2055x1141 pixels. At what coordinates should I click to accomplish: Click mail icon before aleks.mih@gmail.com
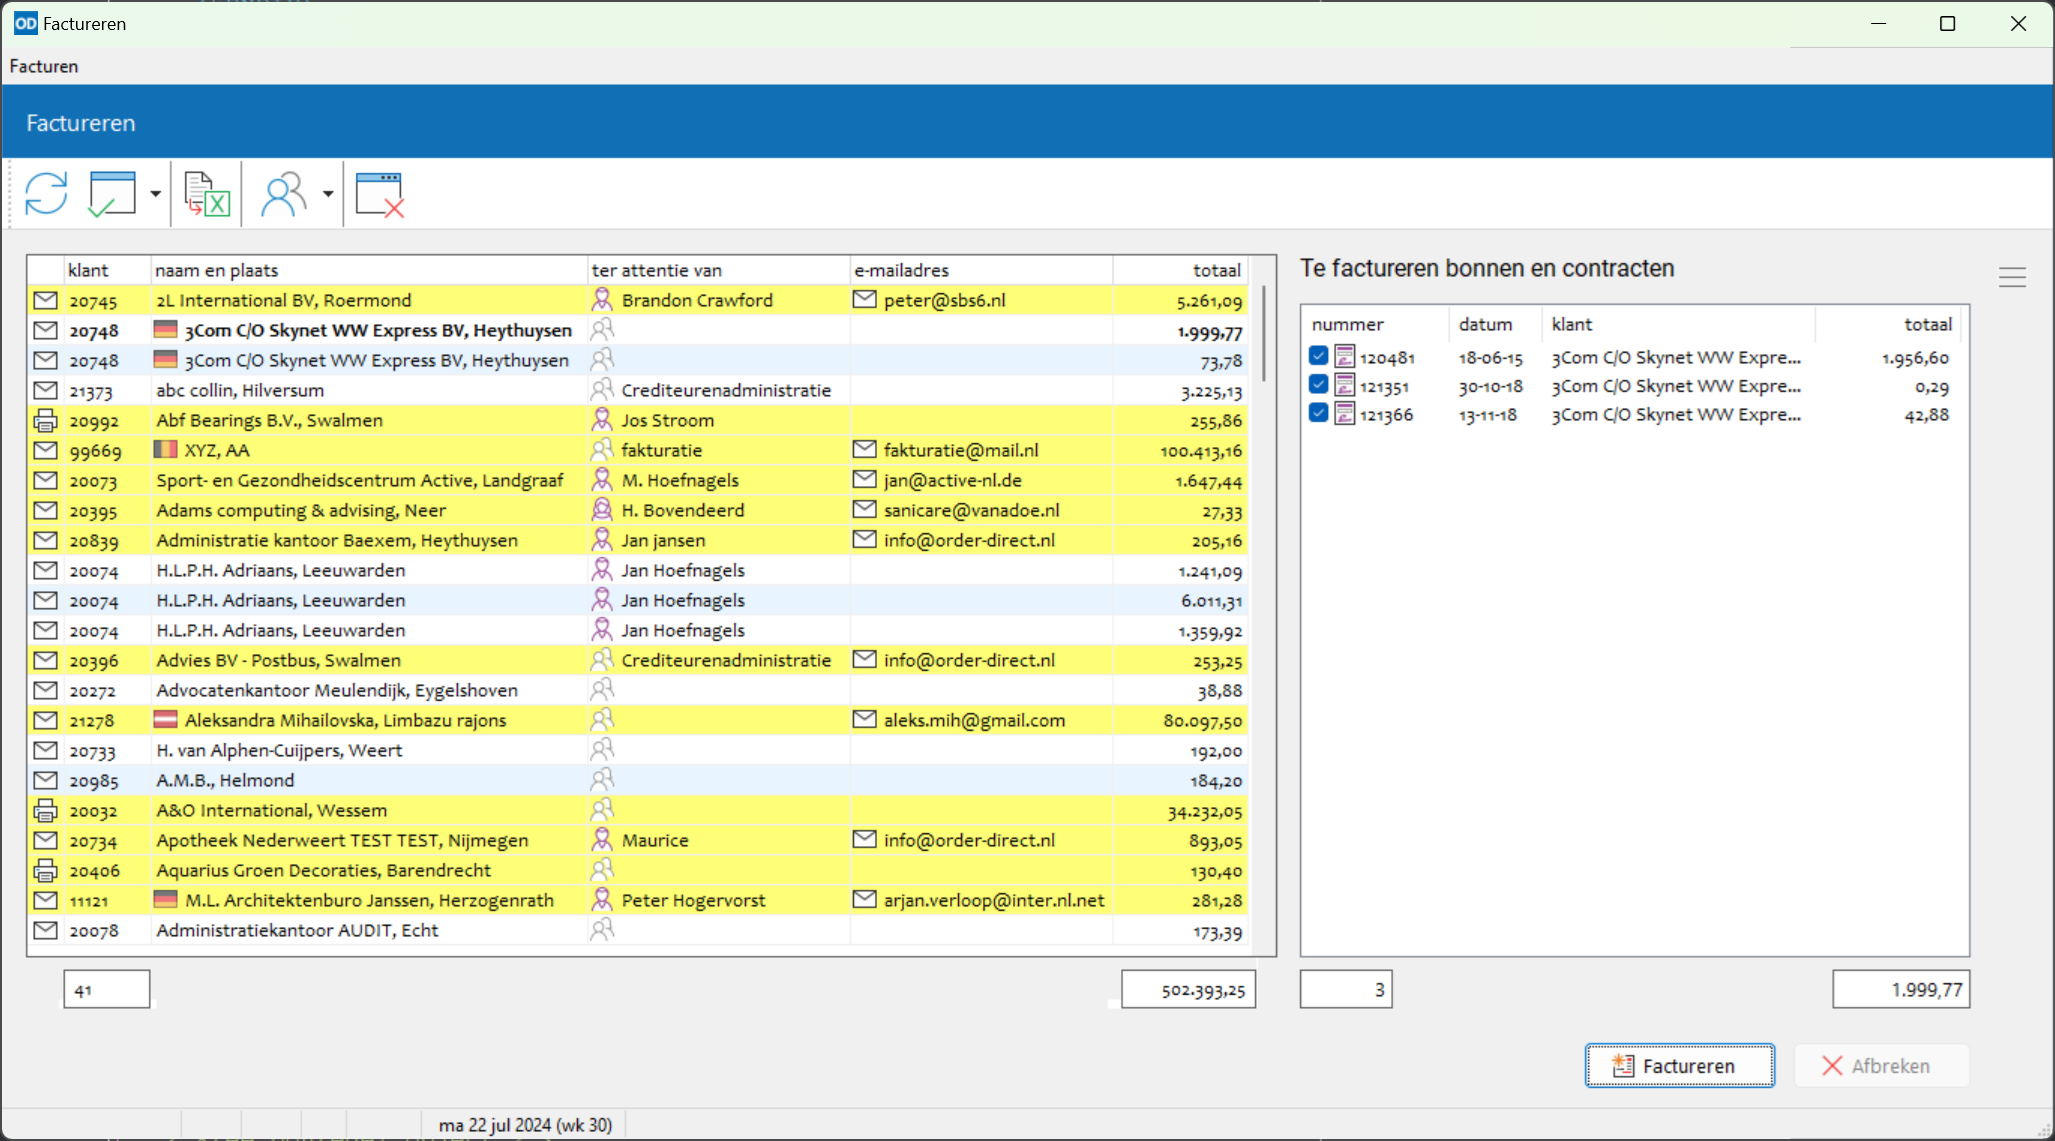tap(864, 719)
